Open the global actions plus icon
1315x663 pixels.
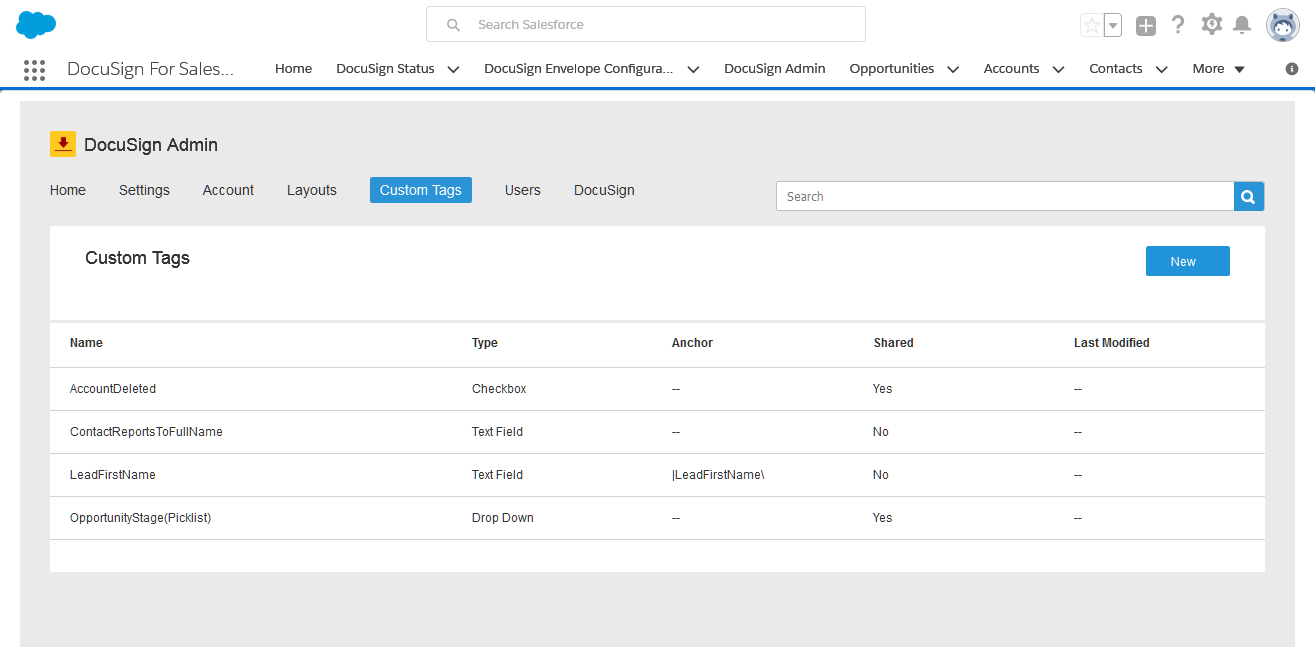coord(1146,26)
